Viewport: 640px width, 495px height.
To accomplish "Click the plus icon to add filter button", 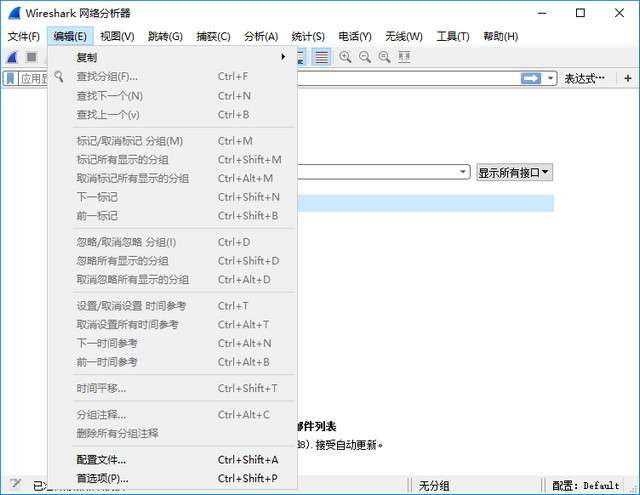I will coord(628,78).
